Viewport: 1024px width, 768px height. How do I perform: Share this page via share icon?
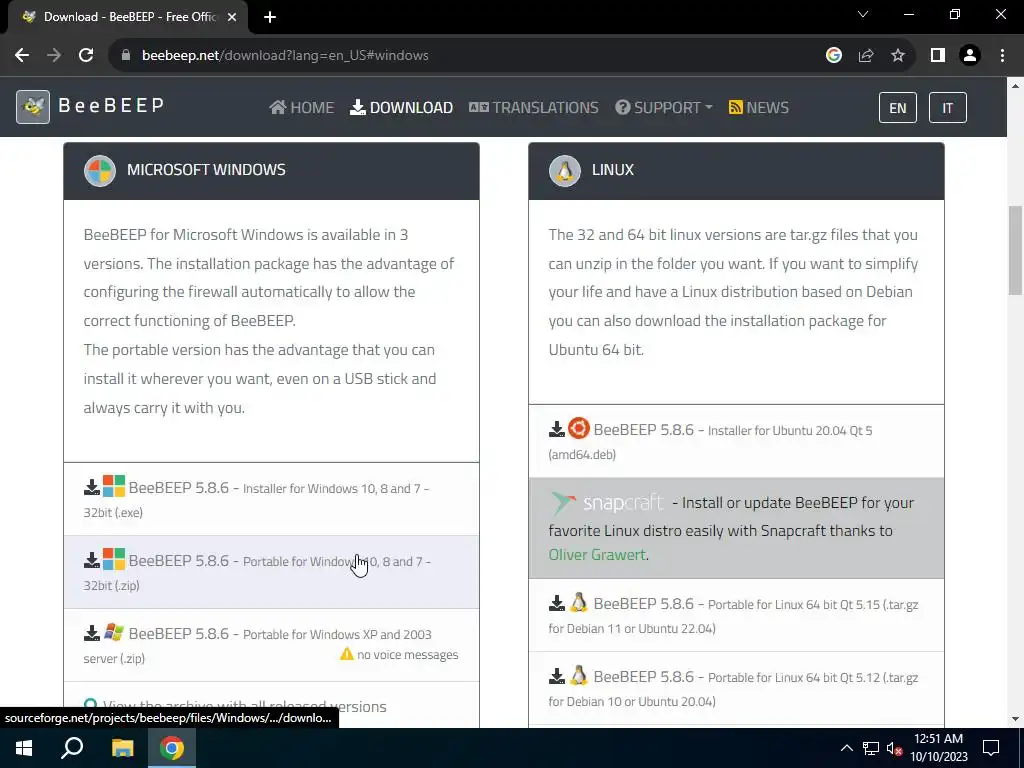[866, 56]
